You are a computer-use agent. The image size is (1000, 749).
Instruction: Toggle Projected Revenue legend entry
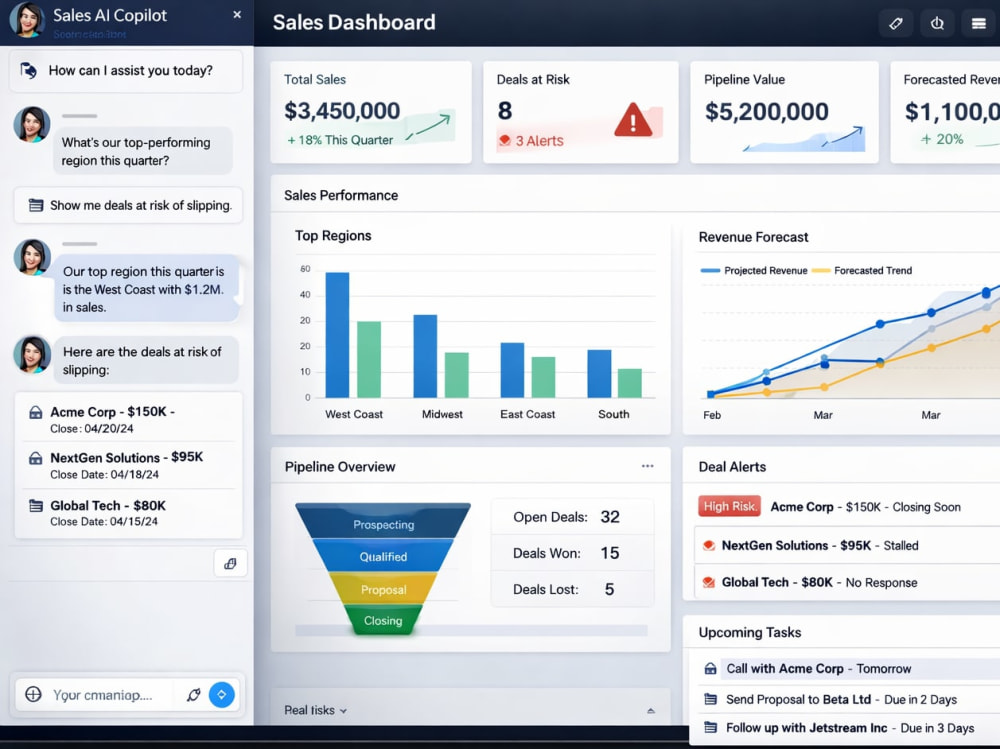754,271
